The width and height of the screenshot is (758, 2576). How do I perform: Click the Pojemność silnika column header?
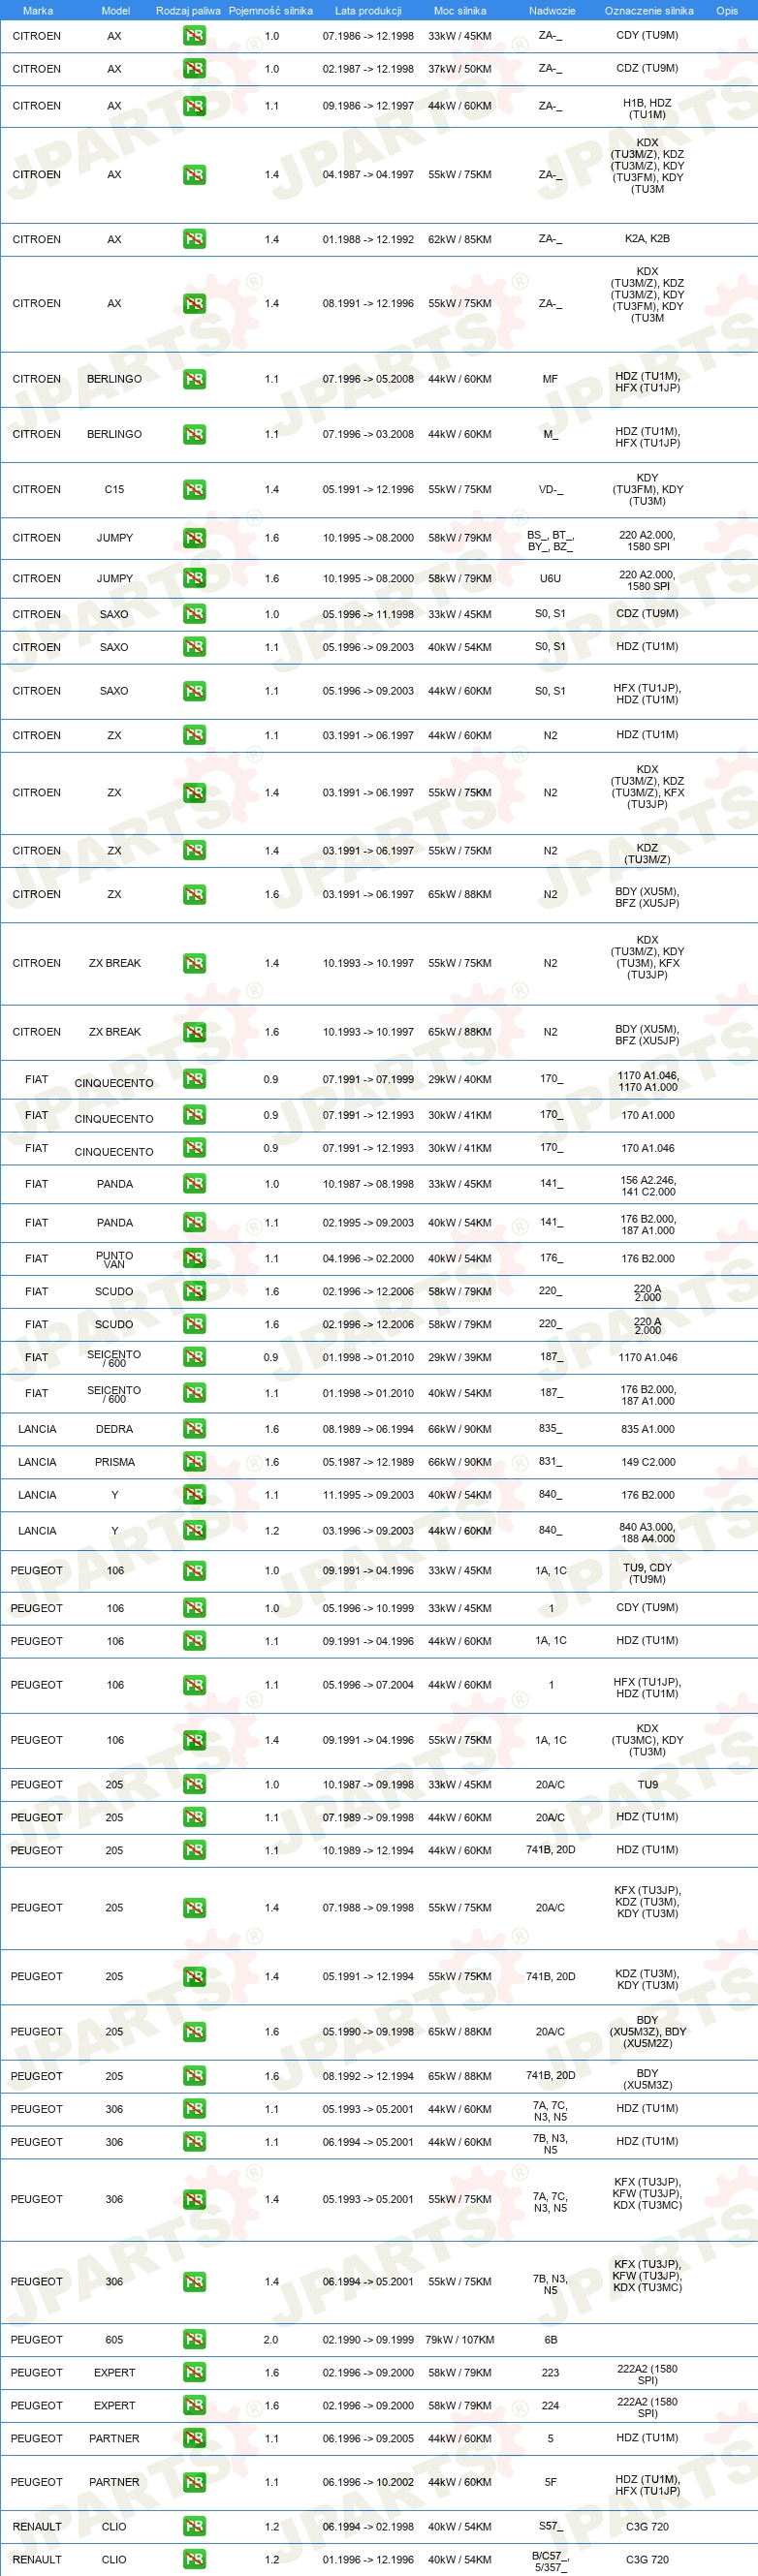271,11
